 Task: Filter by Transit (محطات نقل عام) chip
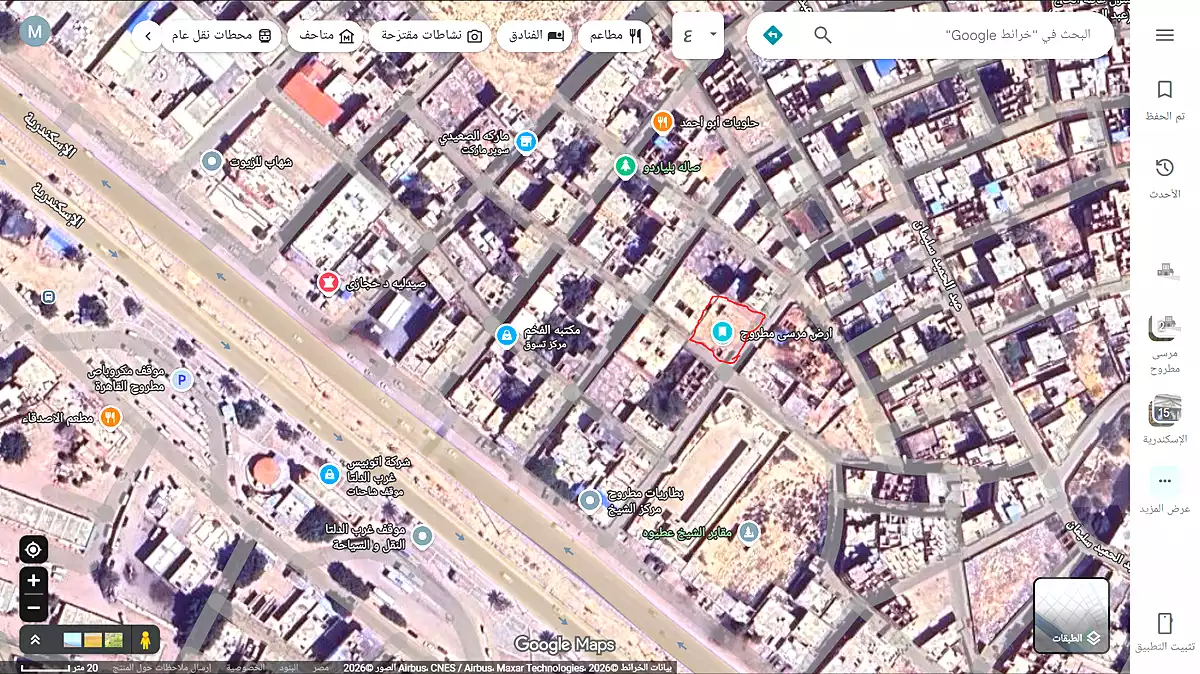point(222,36)
